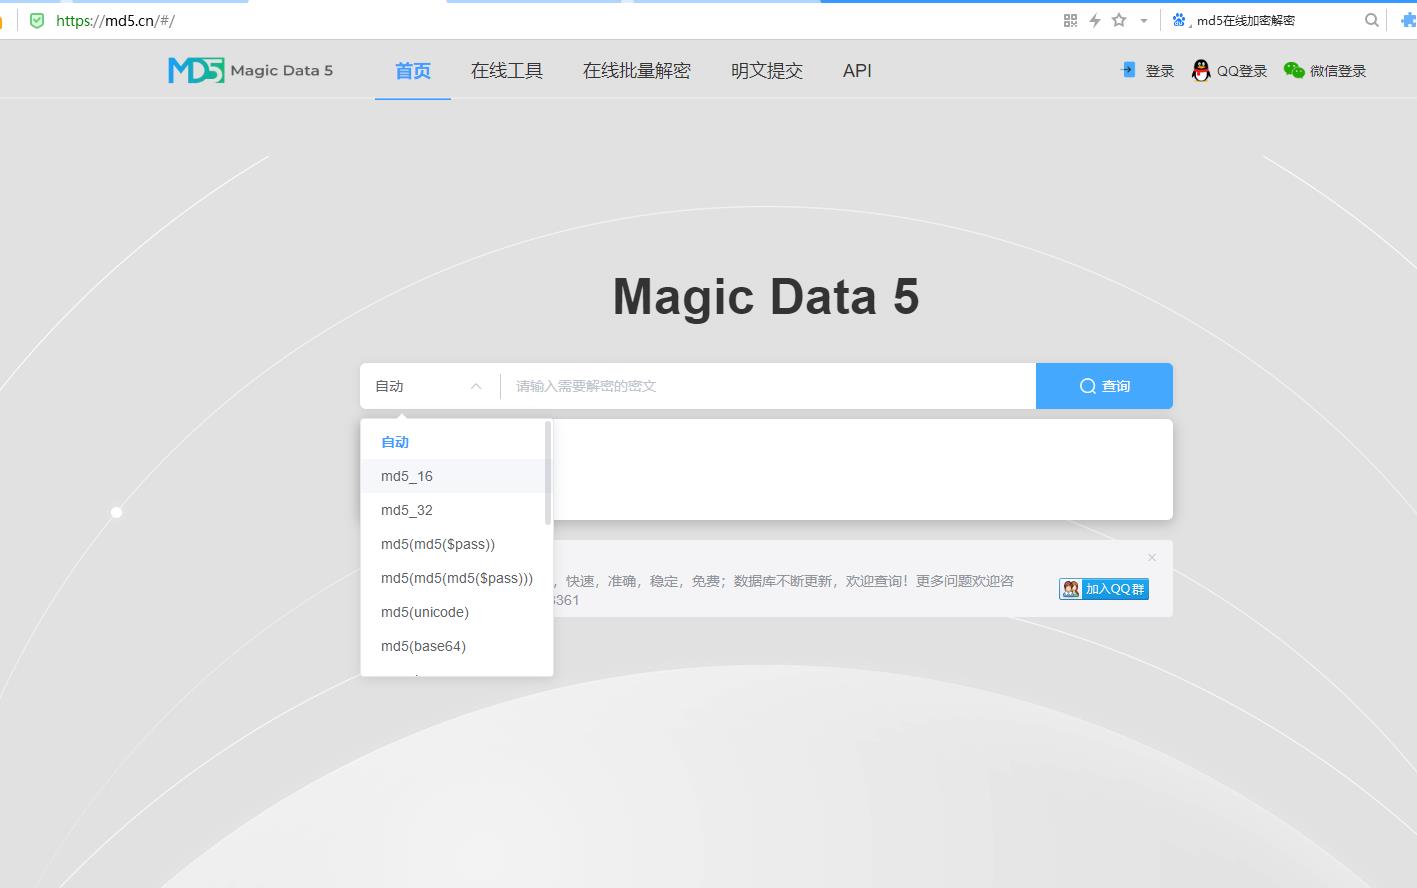This screenshot has width=1417, height=888.
Task: Expand the arrow next to bookmark star
Action: pos(1144,20)
